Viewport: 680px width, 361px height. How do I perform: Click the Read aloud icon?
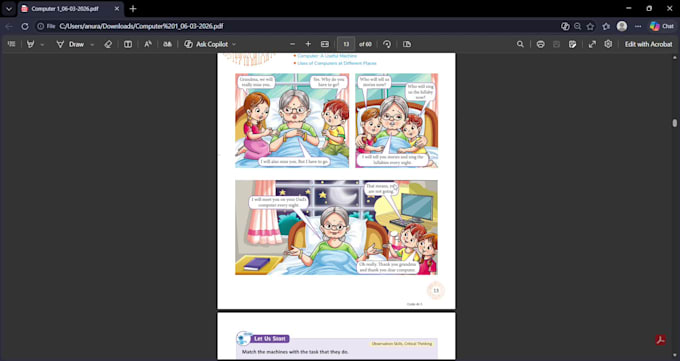coord(148,44)
